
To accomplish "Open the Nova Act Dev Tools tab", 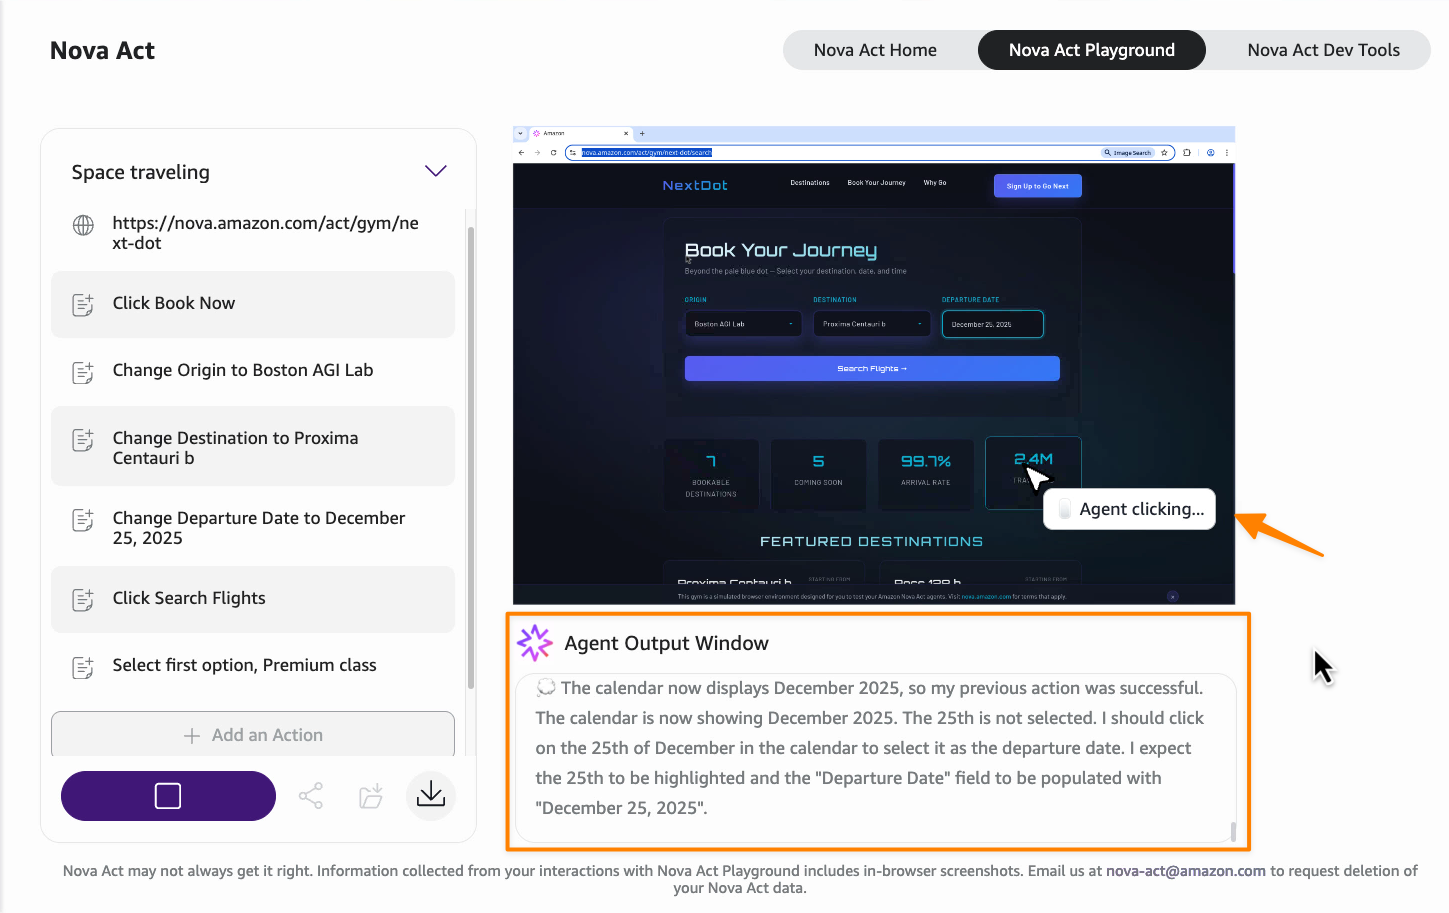I will [1323, 50].
